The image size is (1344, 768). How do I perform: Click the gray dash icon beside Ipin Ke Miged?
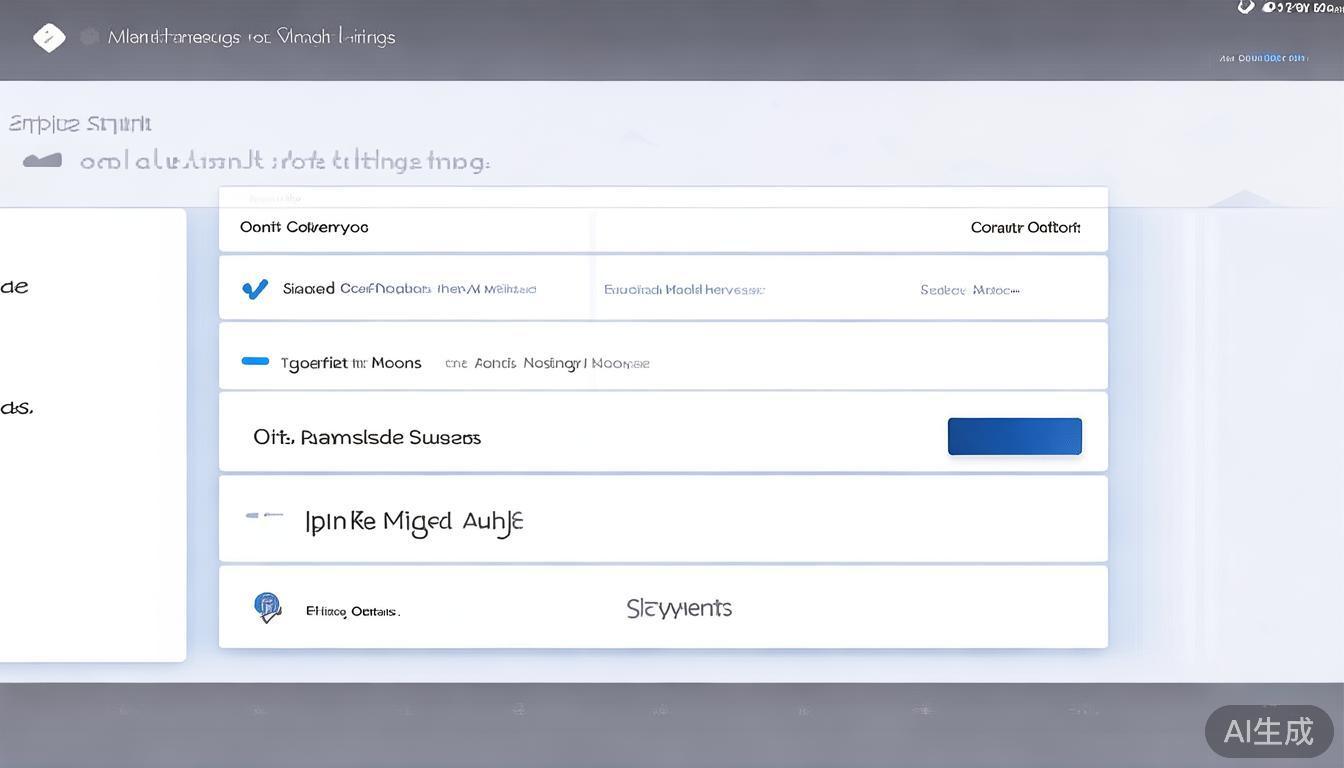tap(265, 516)
